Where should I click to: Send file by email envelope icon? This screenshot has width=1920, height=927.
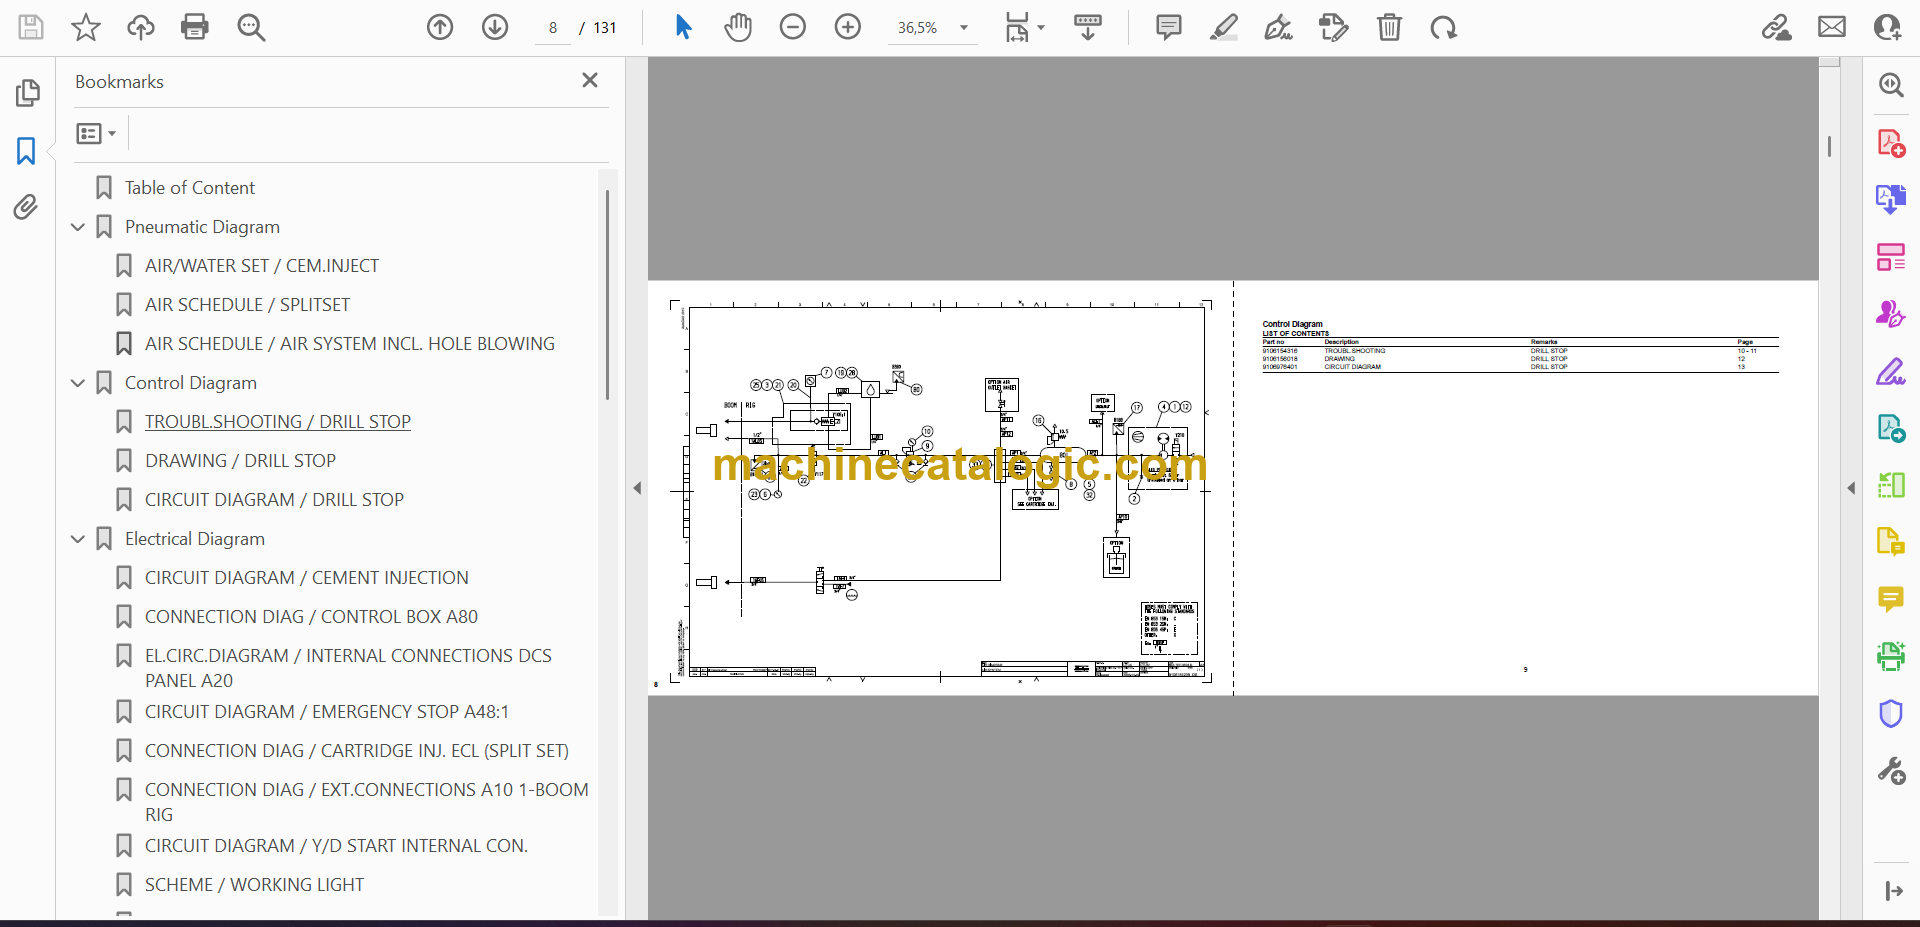(x=1832, y=27)
